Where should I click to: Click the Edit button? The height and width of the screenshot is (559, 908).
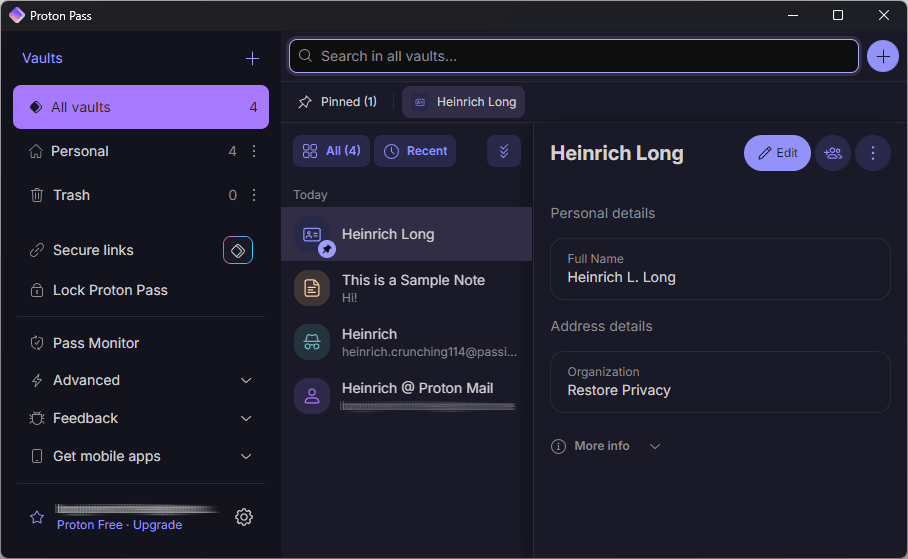tap(777, 153)
